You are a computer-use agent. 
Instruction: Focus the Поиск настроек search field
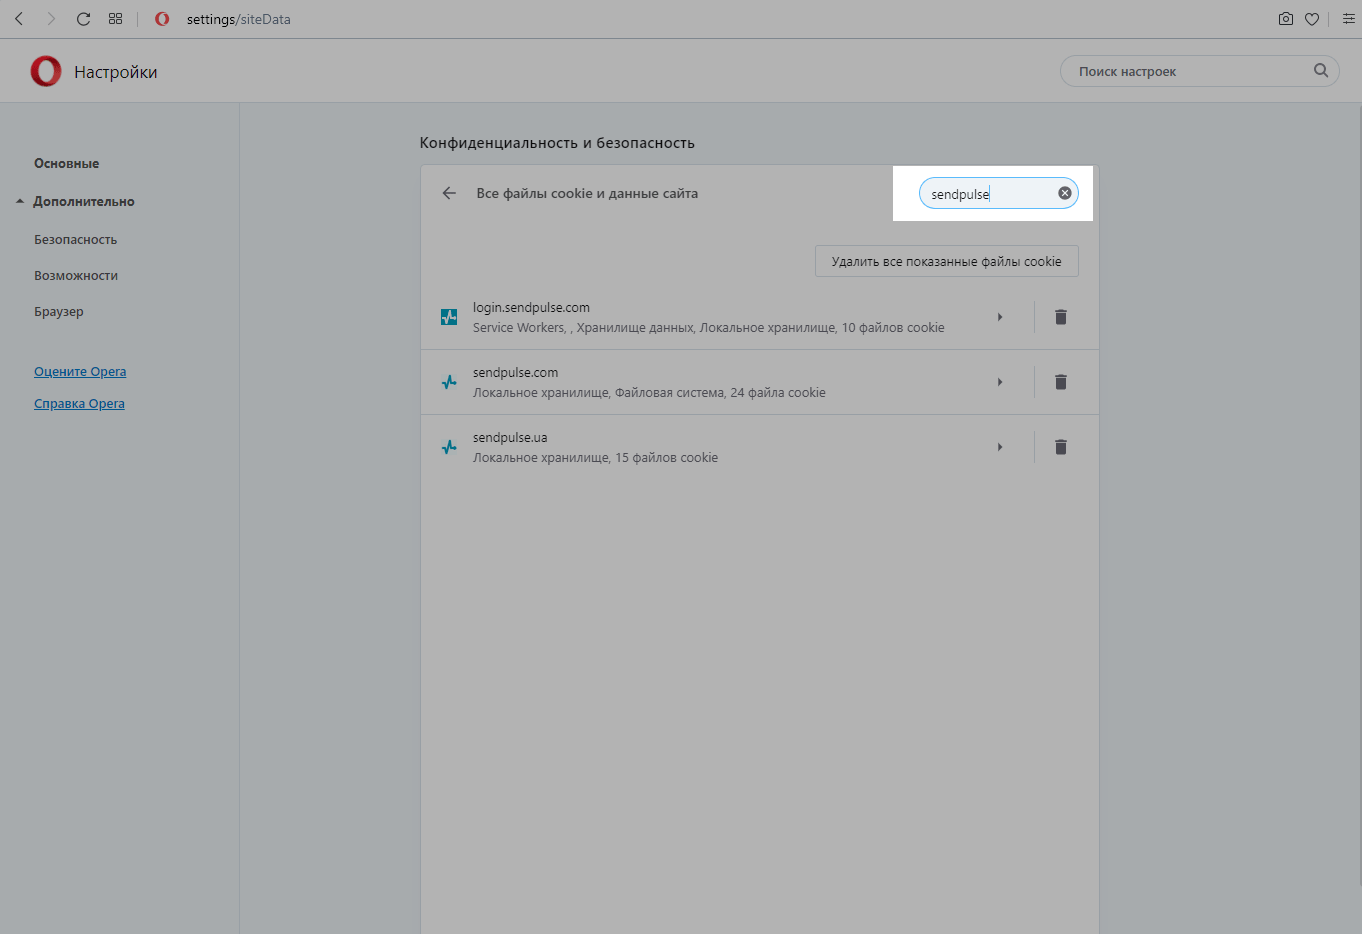pyautogui.click(x=1190, y=71)
